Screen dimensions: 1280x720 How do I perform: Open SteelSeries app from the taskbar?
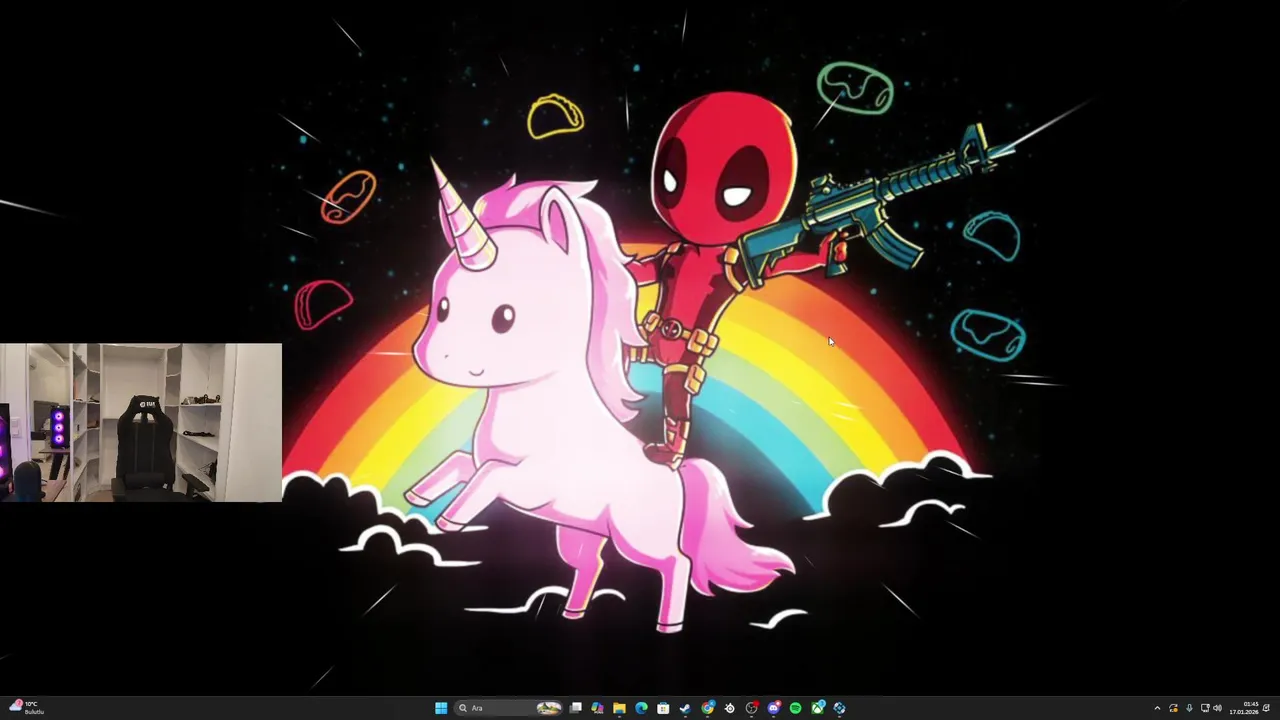[730, 708]
